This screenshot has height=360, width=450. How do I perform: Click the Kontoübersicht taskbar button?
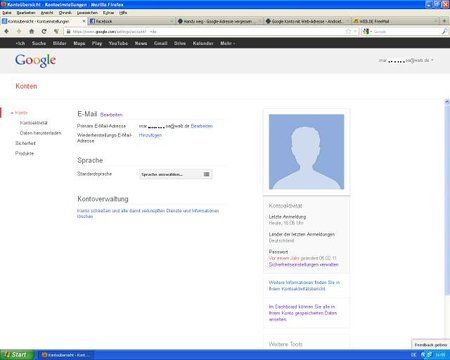(65, 355)
